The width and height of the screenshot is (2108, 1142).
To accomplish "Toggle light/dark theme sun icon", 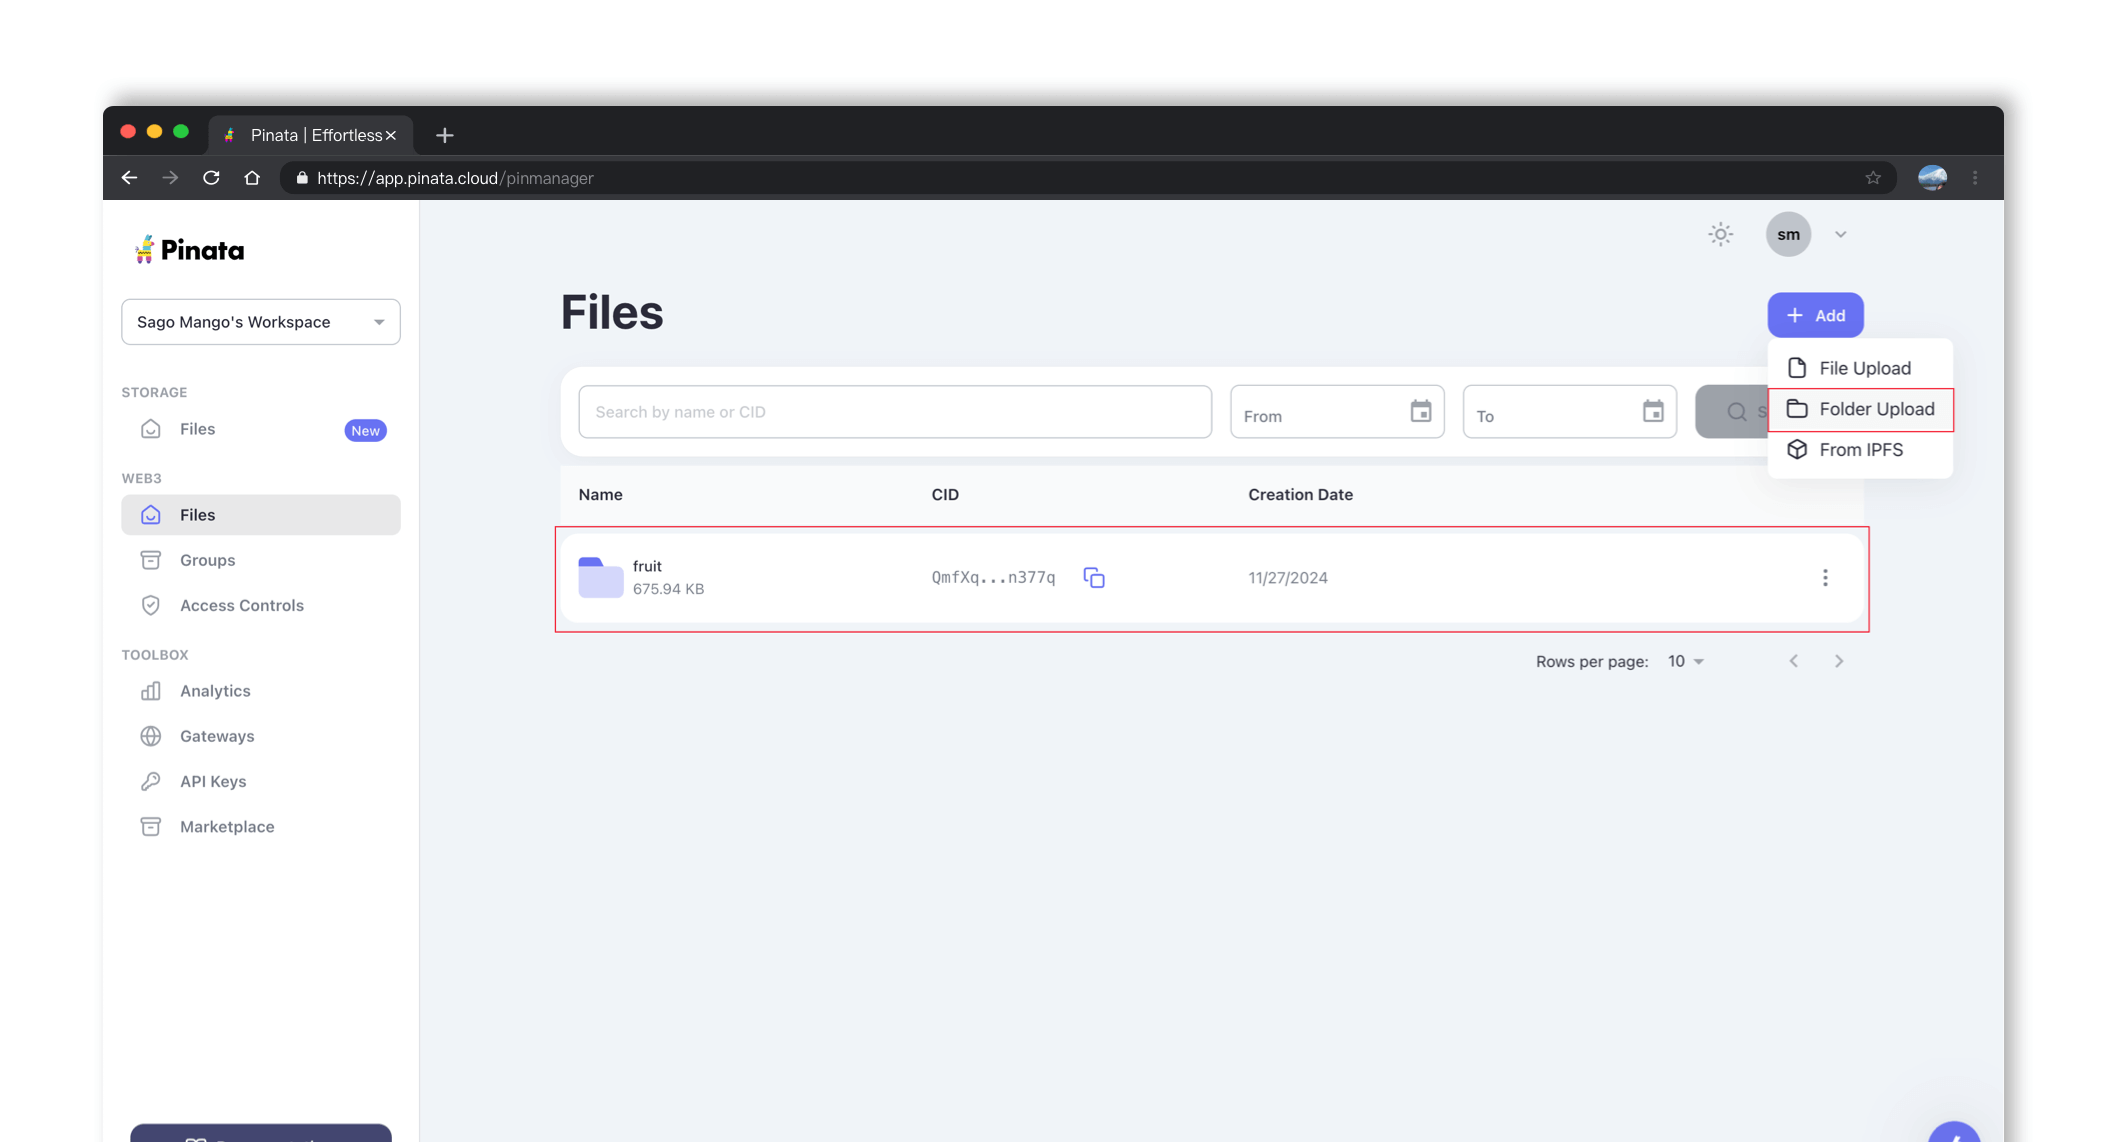I will point(1720,235).
